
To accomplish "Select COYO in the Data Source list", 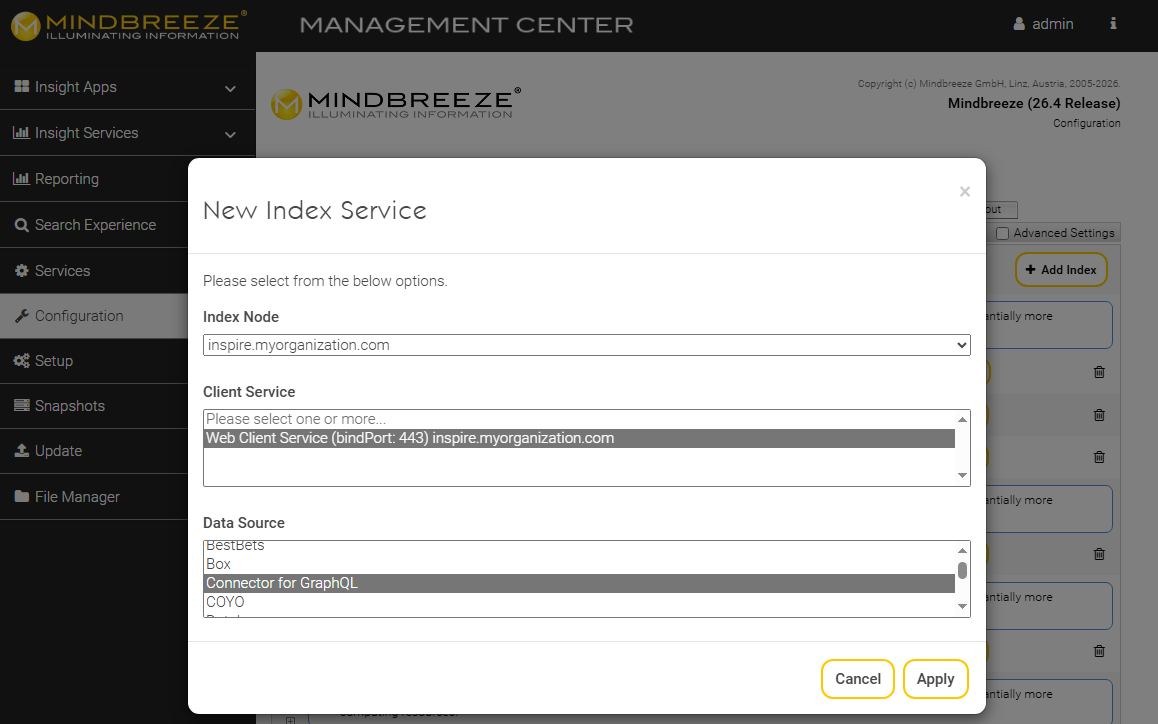I will (x=579, y=602).
